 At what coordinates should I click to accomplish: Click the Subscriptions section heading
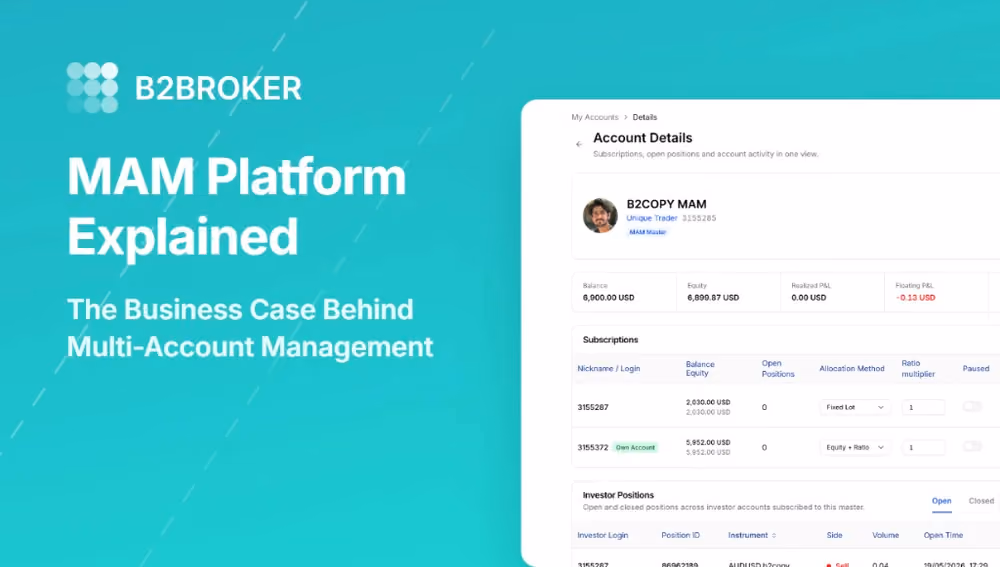point(610,340)
